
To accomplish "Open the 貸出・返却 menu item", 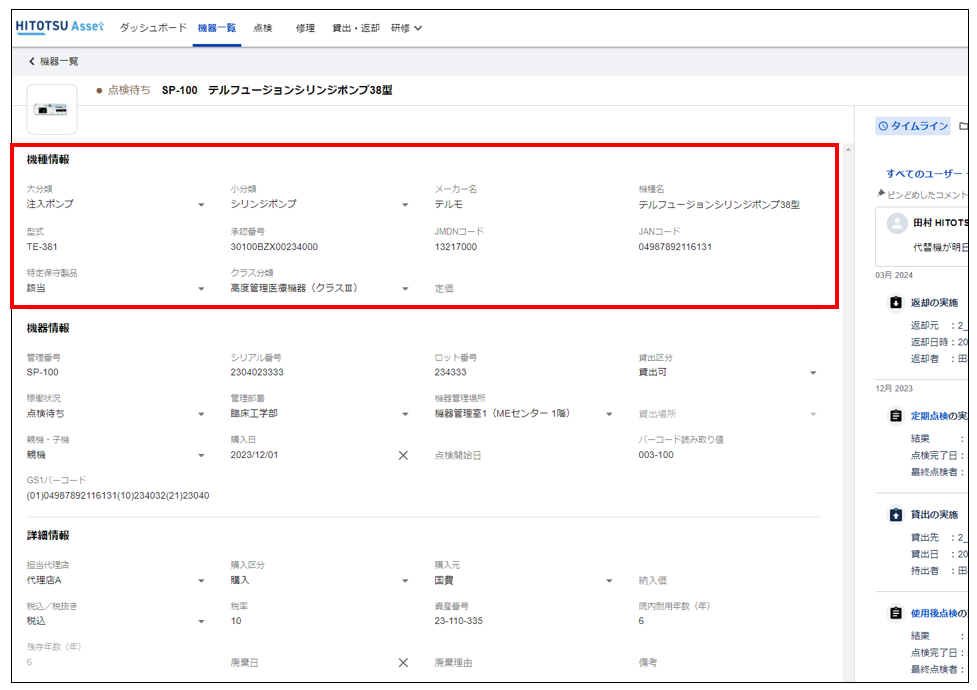I will pyautogui.click(x=356, y=27).
